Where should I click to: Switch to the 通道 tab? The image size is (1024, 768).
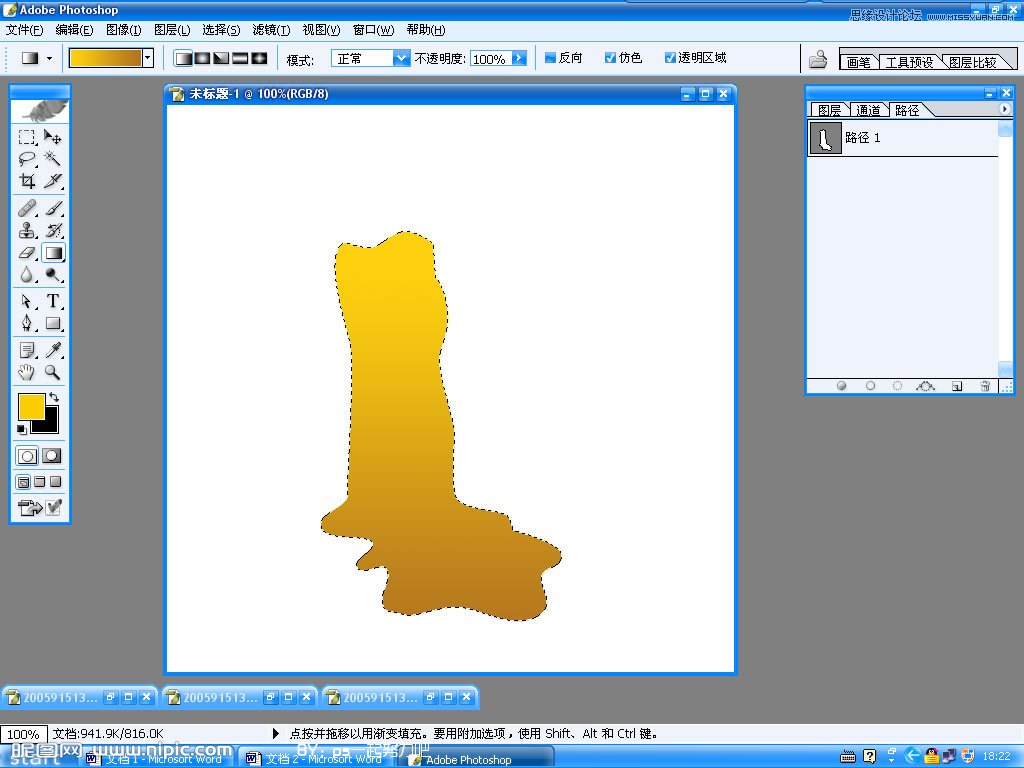click(x=868, y=110)
